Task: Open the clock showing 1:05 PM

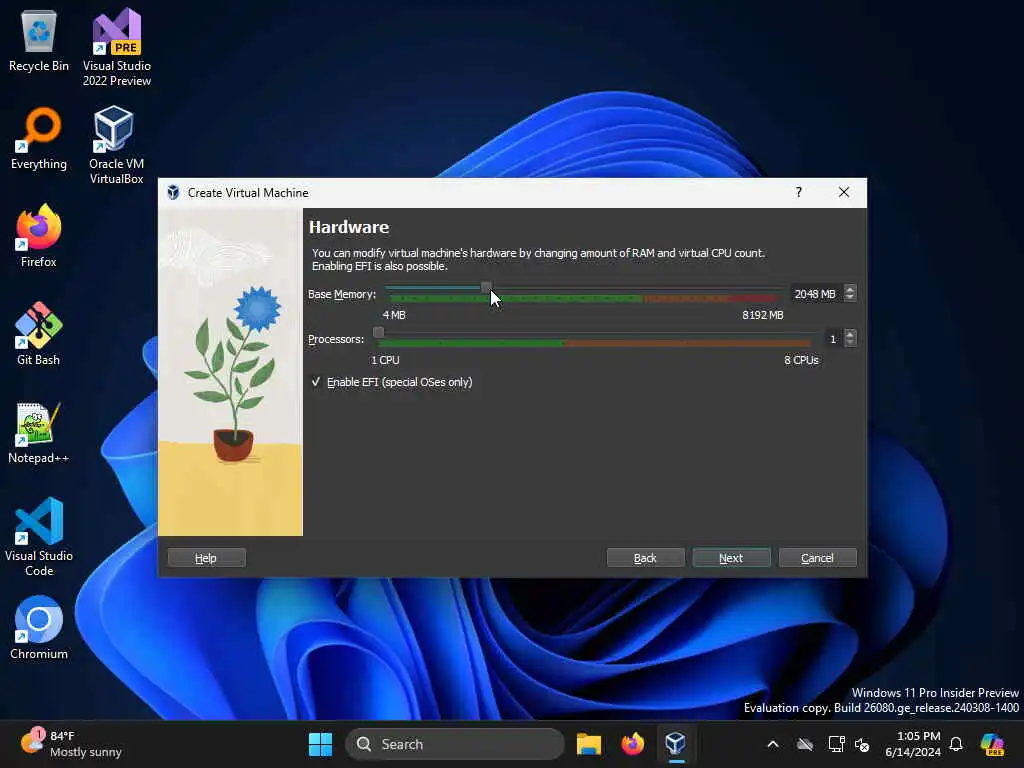Action: click(x=913, y=744)
